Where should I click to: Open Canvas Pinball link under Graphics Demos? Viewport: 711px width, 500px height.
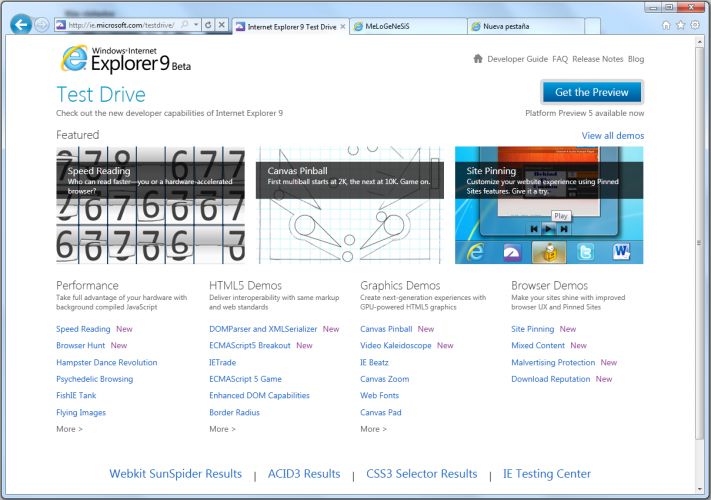tap(386, 329)
